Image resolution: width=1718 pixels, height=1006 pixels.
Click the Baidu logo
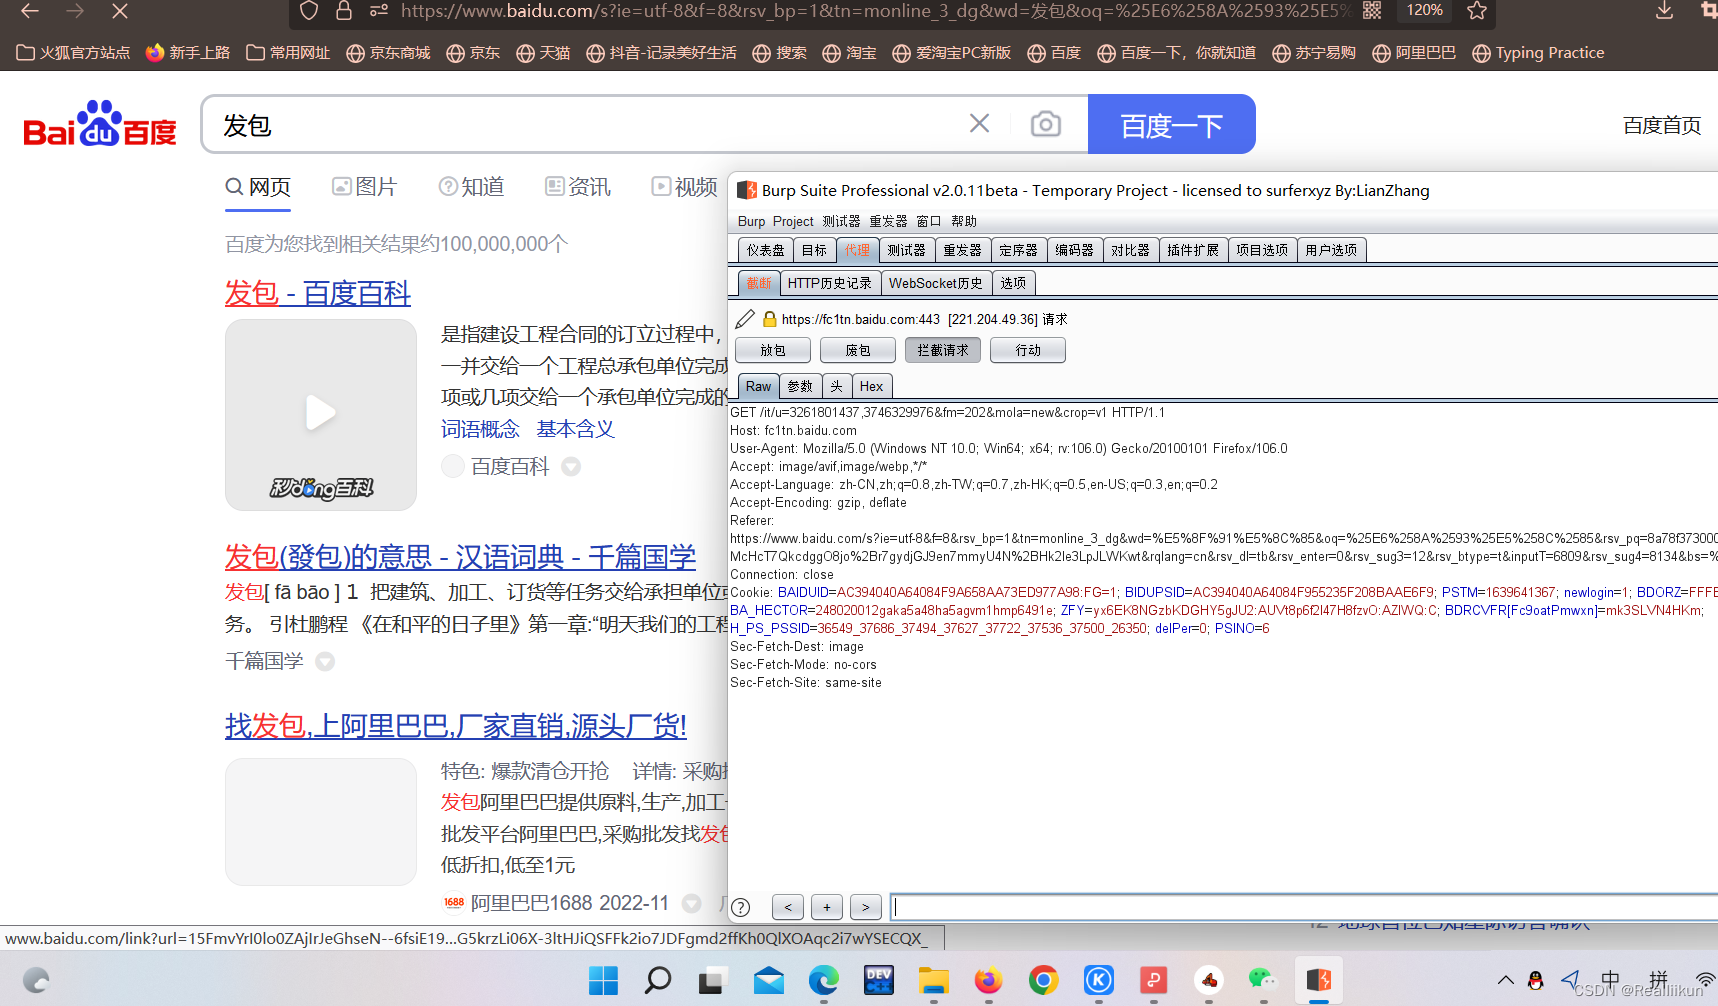coord(99,124)
